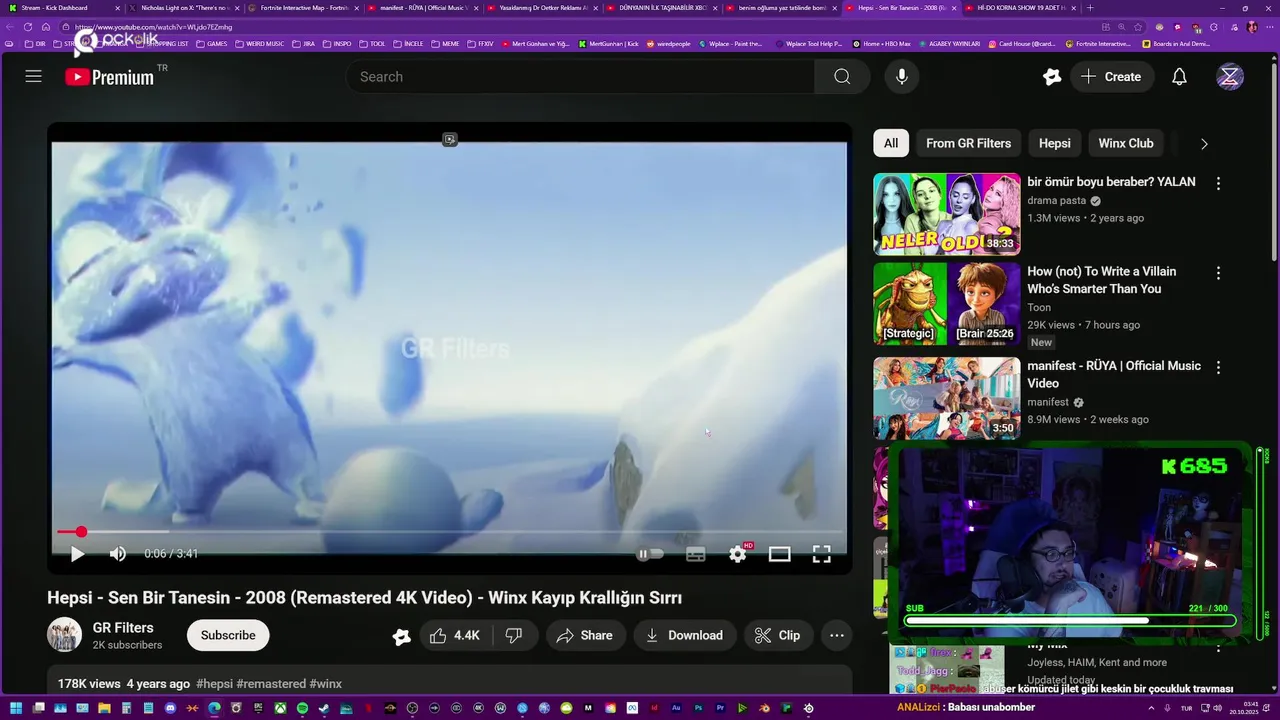The width and height of the screenshot is (1280, 720).
Task: Click the #hepsi hashtag
Action: click(x=214, y=684)
